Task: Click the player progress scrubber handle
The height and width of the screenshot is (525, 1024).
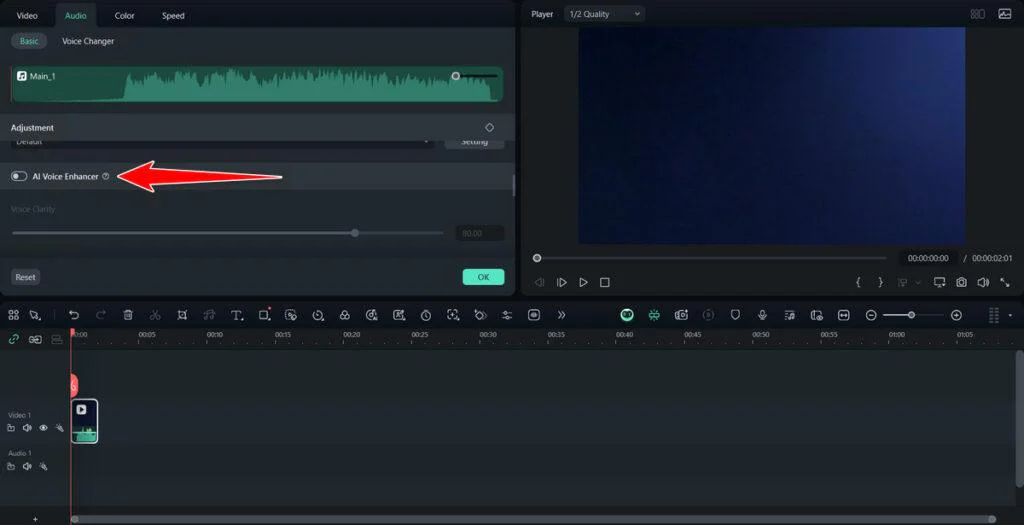Action: pos(537,258)
